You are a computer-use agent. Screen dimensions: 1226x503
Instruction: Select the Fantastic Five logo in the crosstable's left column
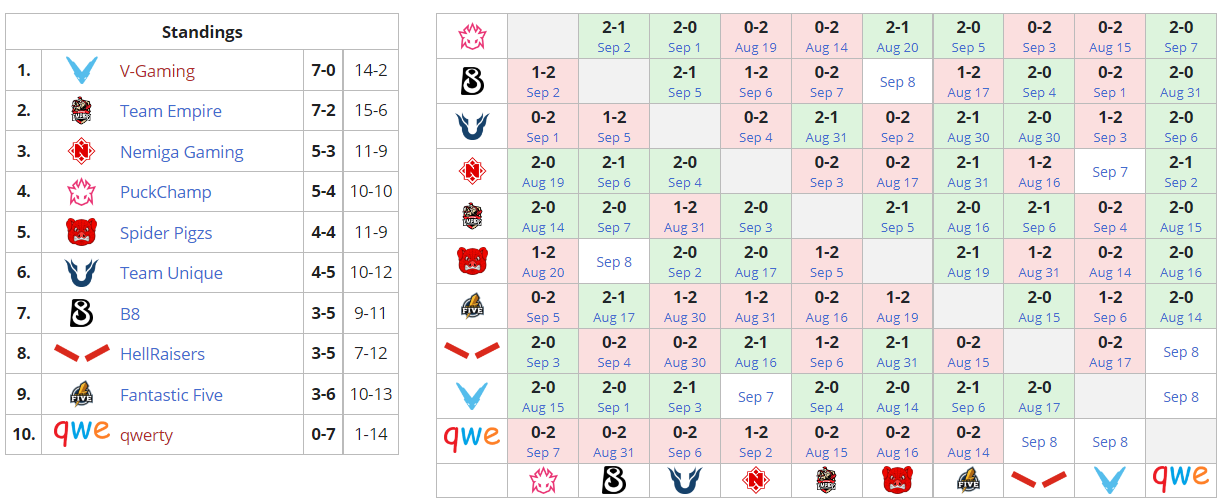click(472, 307)
